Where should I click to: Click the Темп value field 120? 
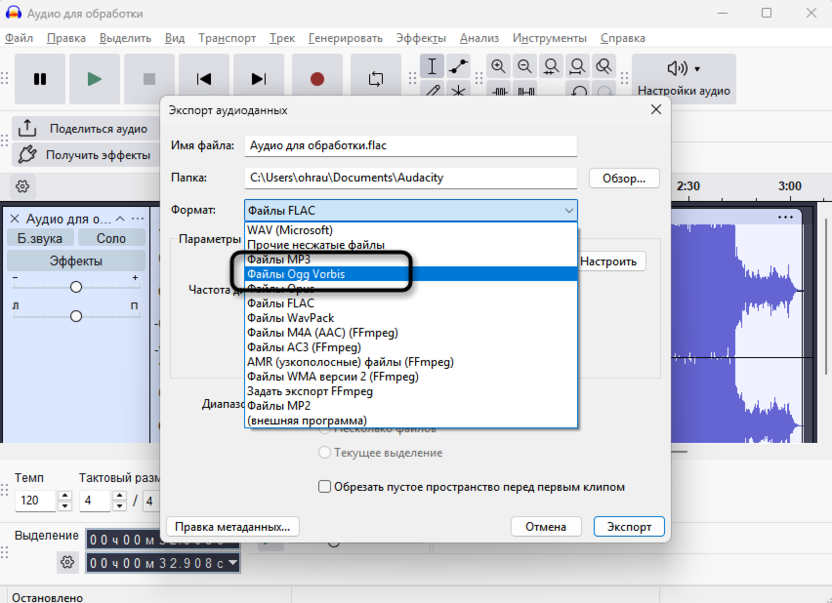point(35,500)
